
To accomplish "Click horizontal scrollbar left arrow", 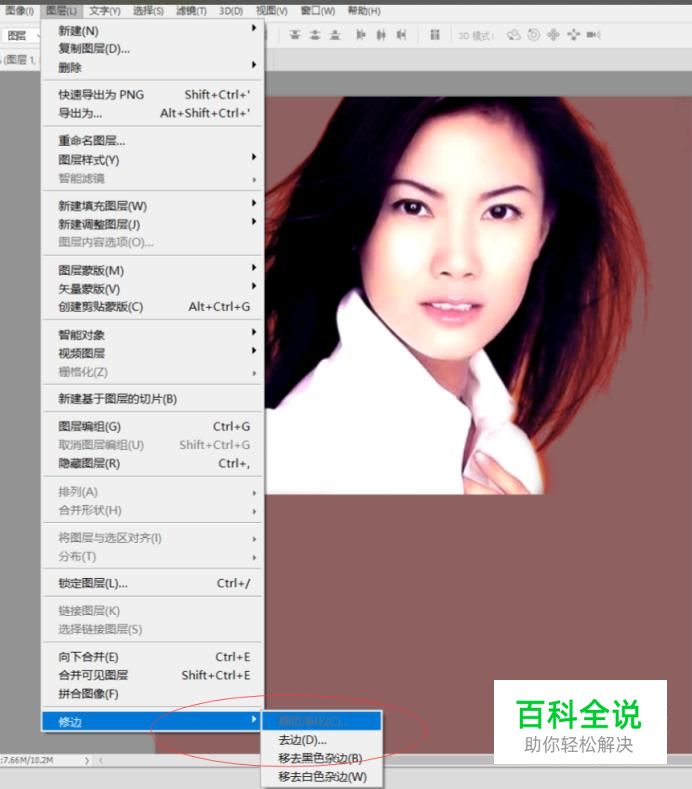I will click(x=101, y=760).
